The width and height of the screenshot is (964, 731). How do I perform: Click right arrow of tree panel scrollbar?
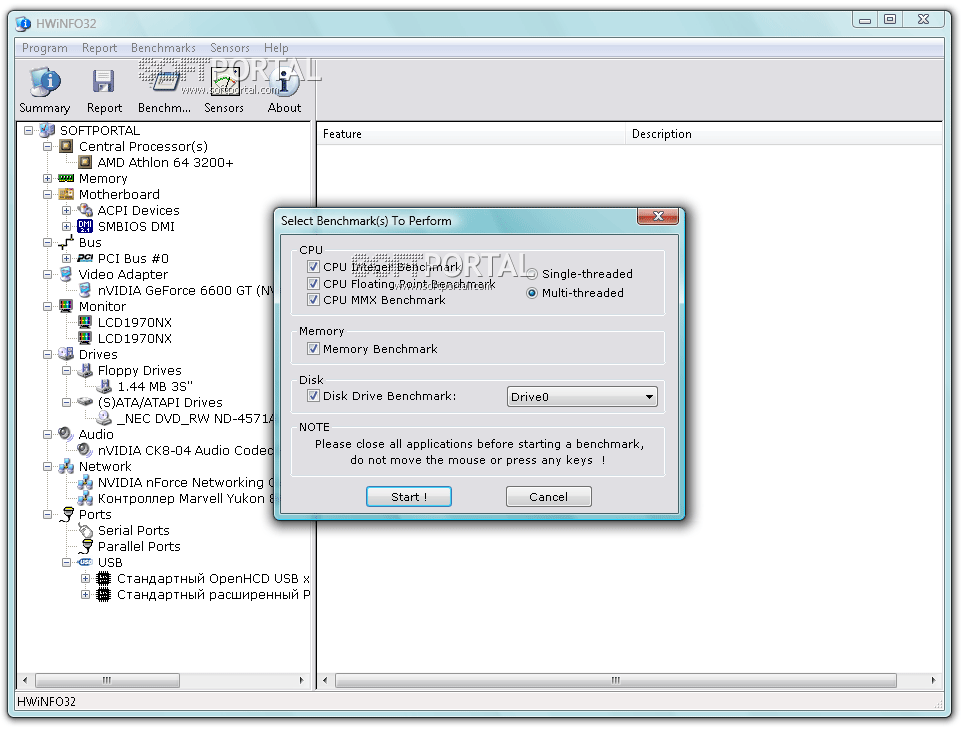tap(301, 680)
